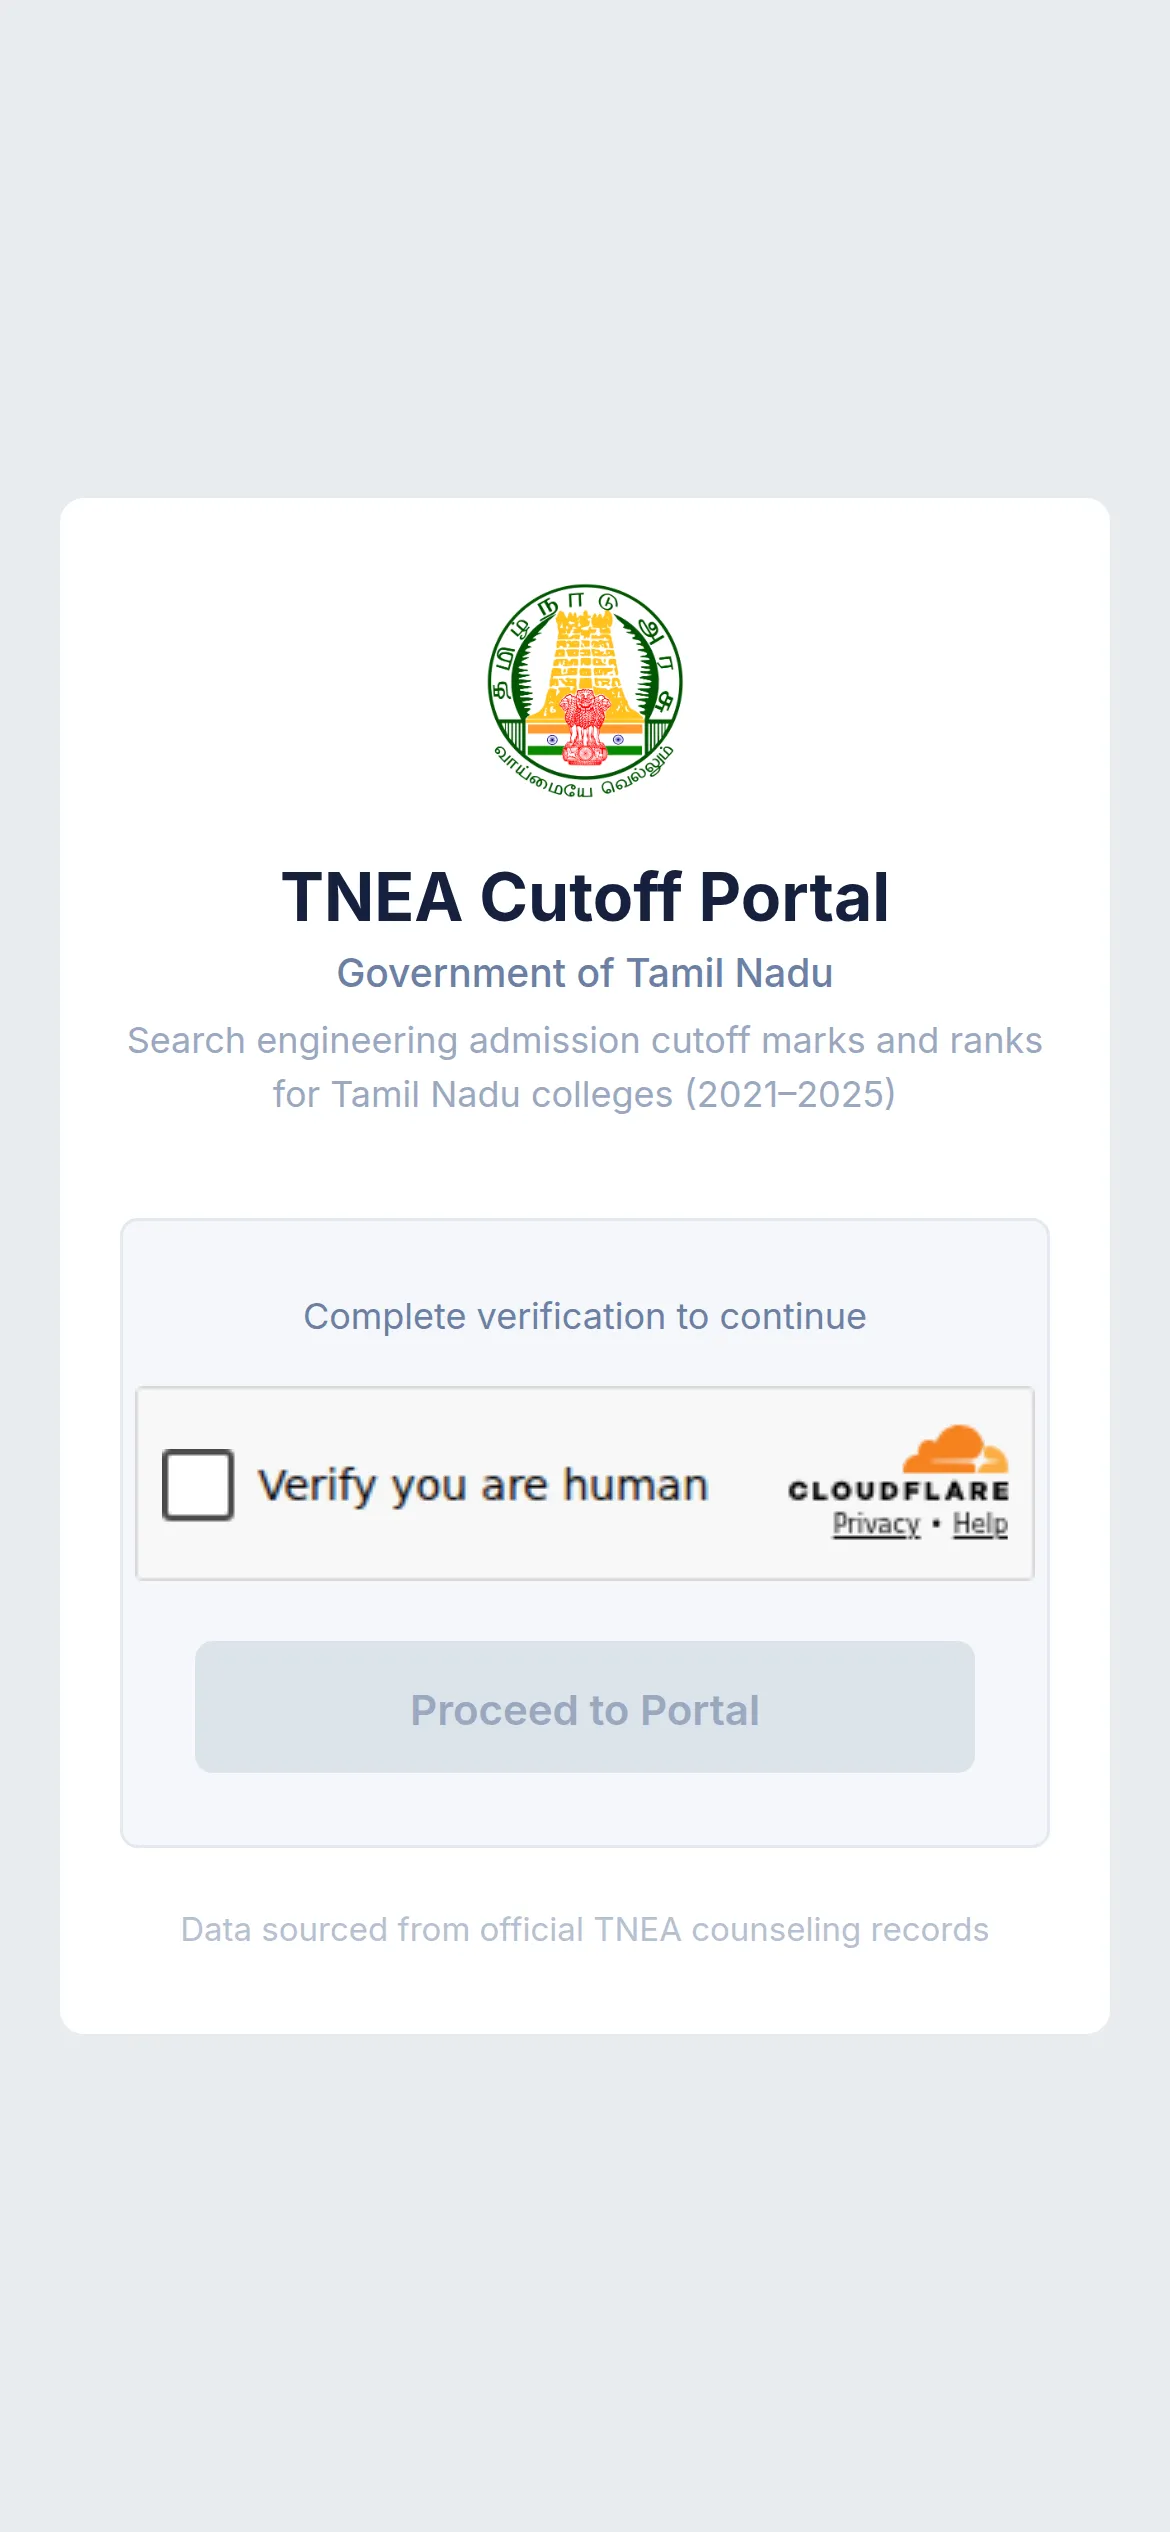Click the Tamil Nadu government emblem logo
1170x2532 pixels.
point(585,690)
